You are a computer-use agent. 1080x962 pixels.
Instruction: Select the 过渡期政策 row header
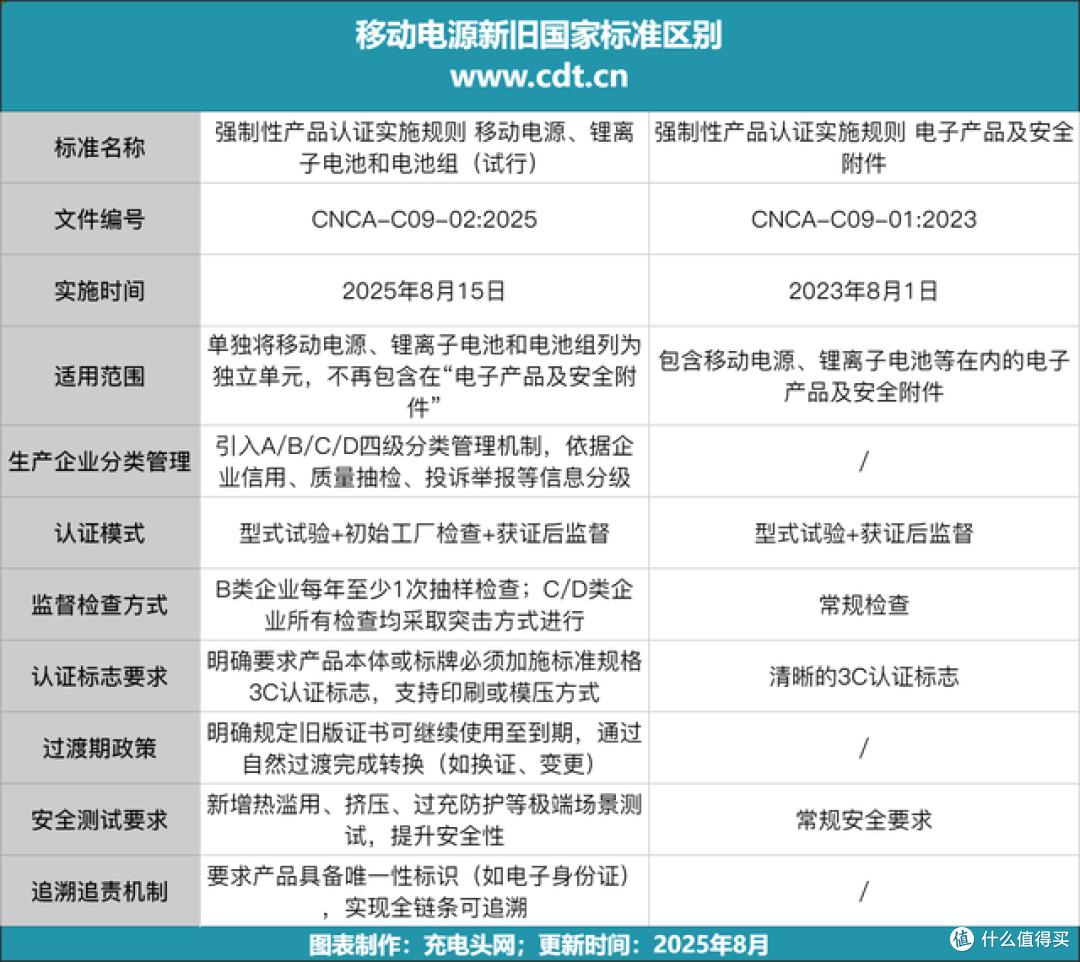point(100,748)
